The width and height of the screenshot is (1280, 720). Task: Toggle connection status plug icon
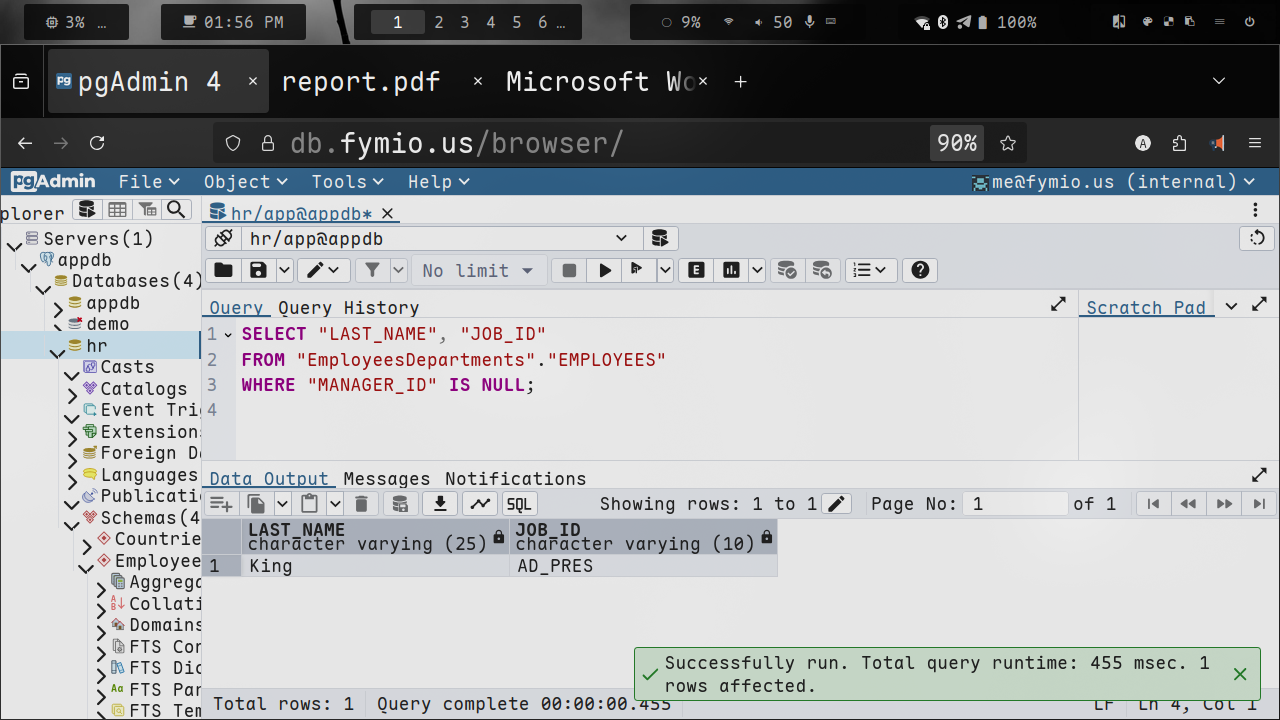point(223,239)
